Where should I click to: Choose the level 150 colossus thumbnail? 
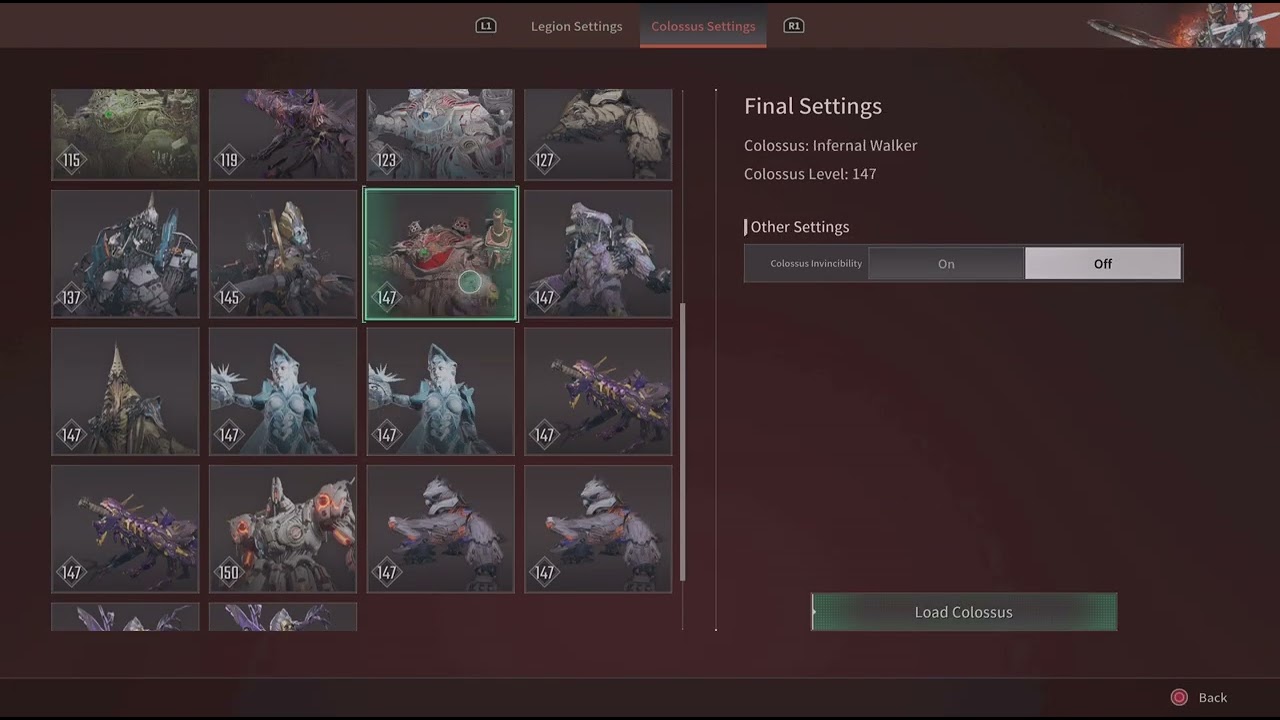(x=283, y=529)
